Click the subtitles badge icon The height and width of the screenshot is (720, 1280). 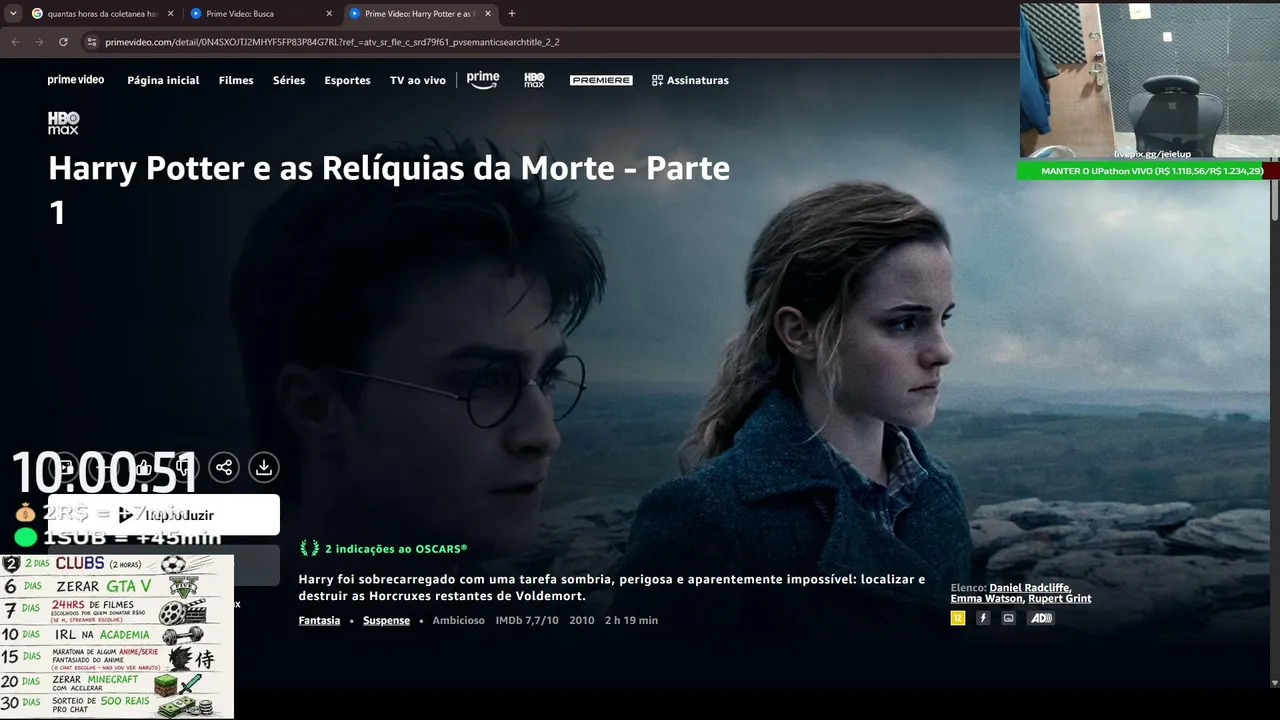(x=1008, y=618)
